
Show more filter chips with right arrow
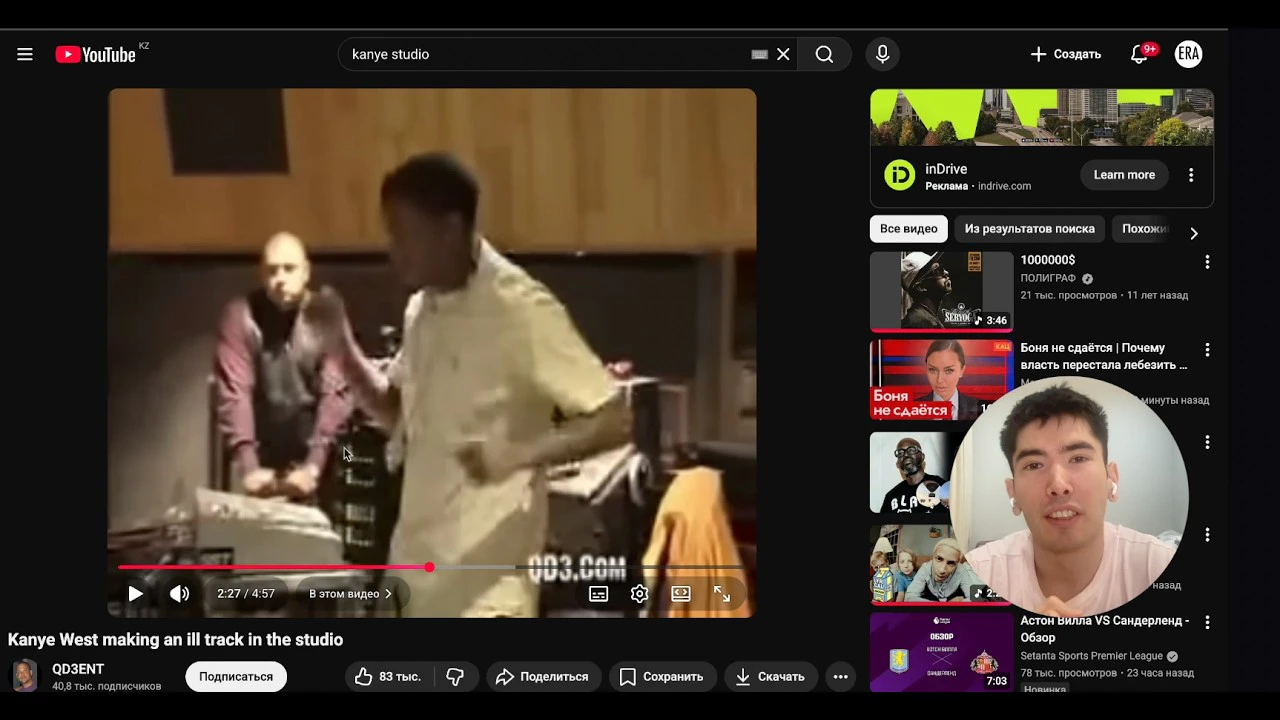point(1193,233)
